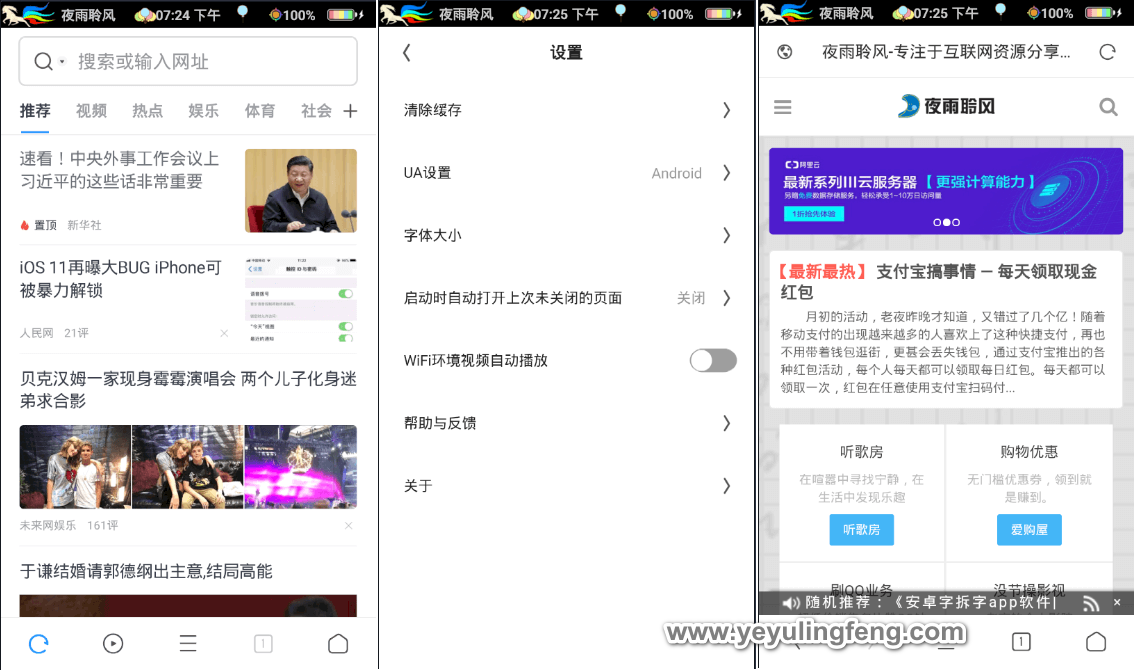Open the 安卓字拆字app软件 recommendation
Viewport: 1134px width, 670px height.
[x=975, y=602]
